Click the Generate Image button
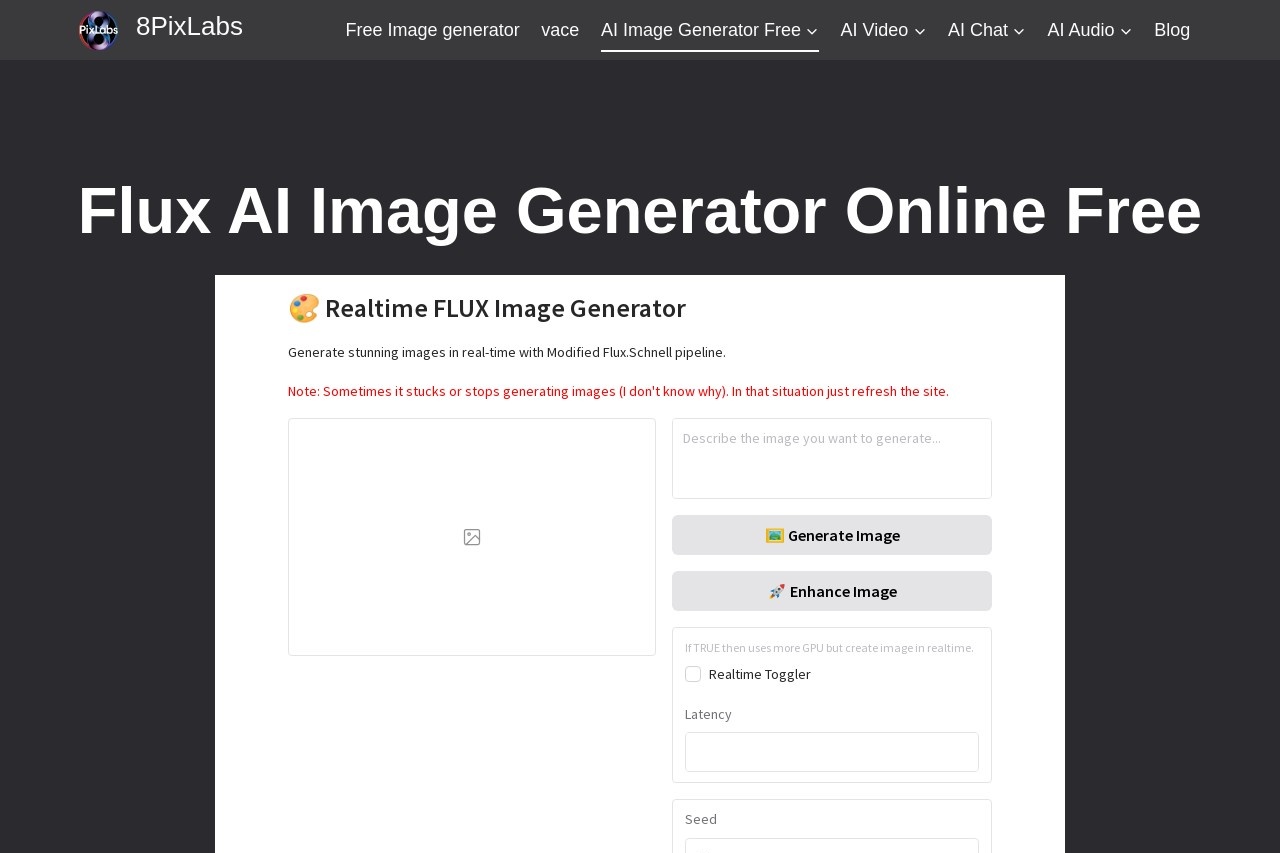 pos(832,535)
